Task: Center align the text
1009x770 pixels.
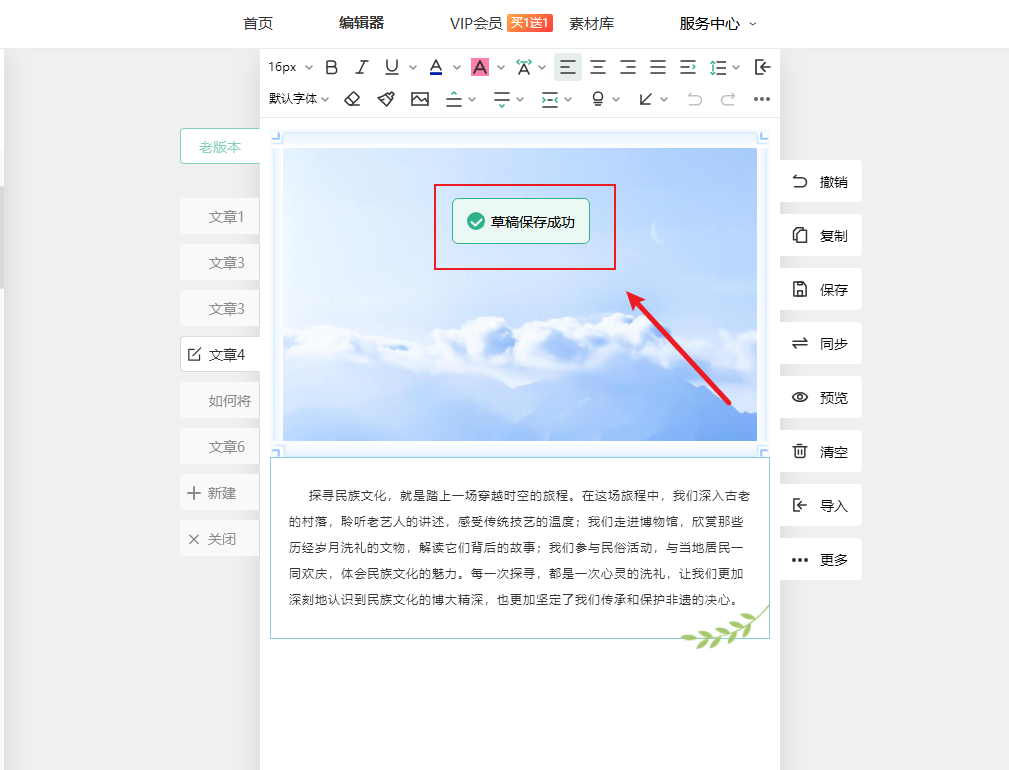Action: pos(598,67)
